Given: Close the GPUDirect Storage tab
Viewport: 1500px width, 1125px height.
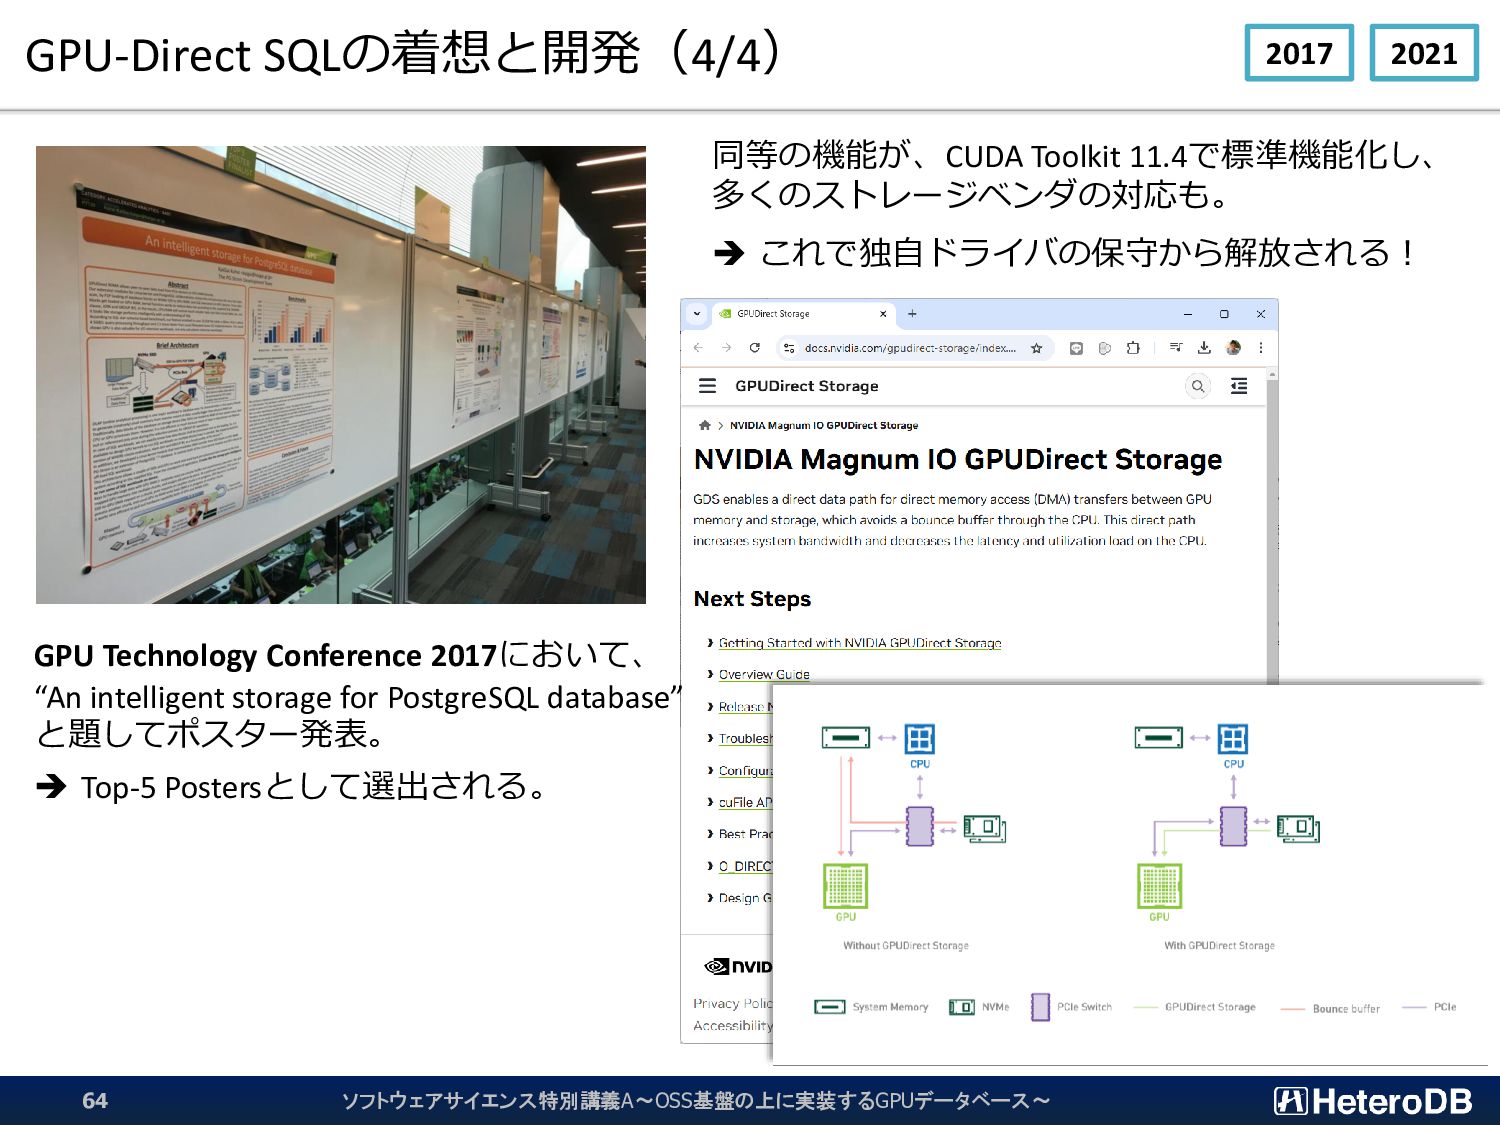Looking at the screenshot, I should pyautogui.click(x=883, y=314).
